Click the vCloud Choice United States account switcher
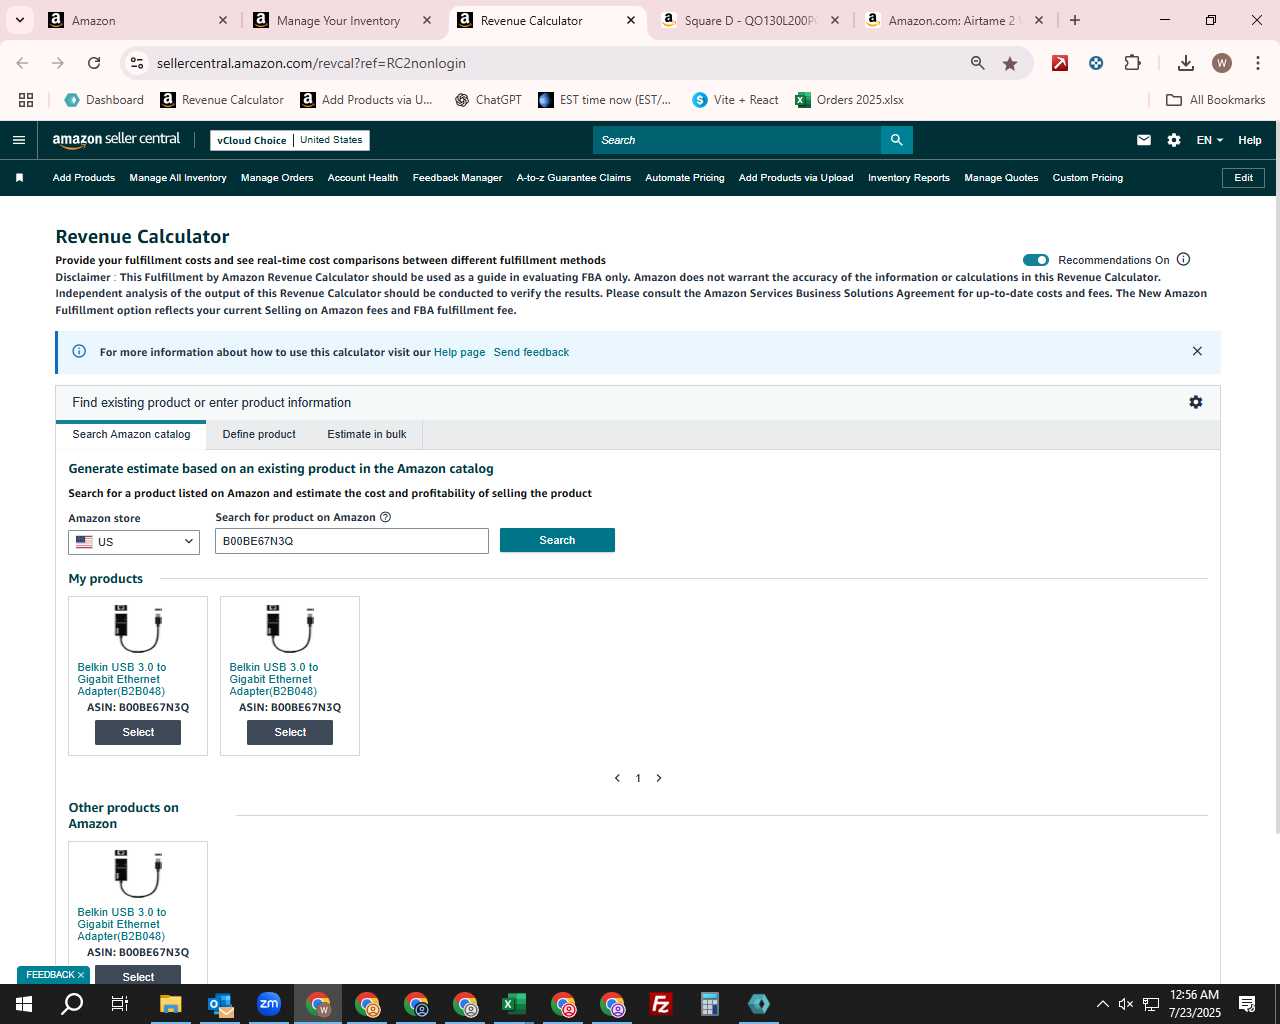Screen dimensions: 1280x1024 [x=290, y=140]
